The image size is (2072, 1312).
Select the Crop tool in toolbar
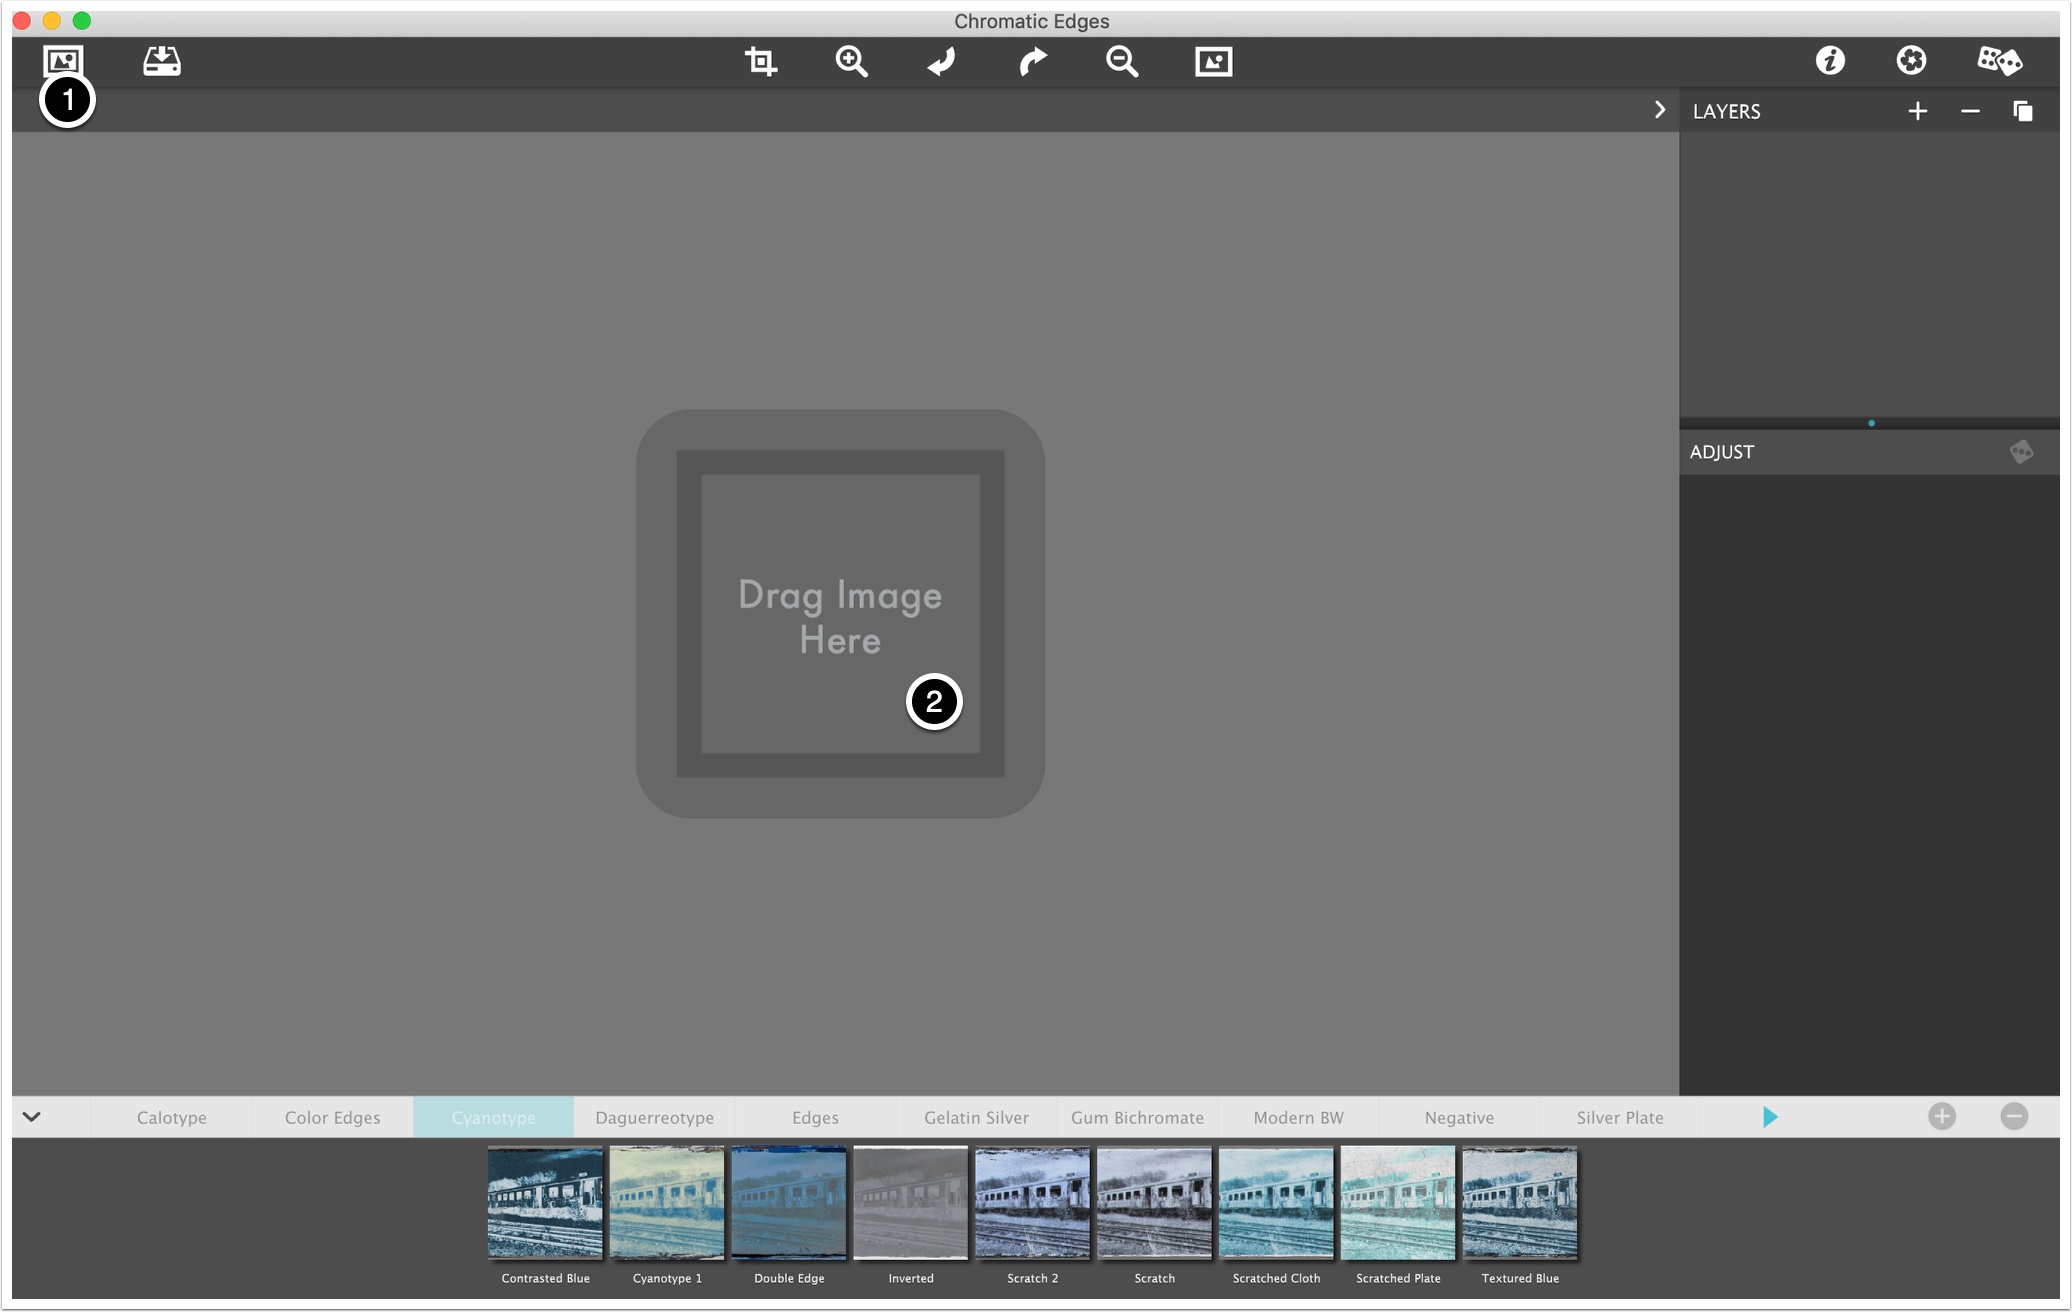(x=760, y=62)
